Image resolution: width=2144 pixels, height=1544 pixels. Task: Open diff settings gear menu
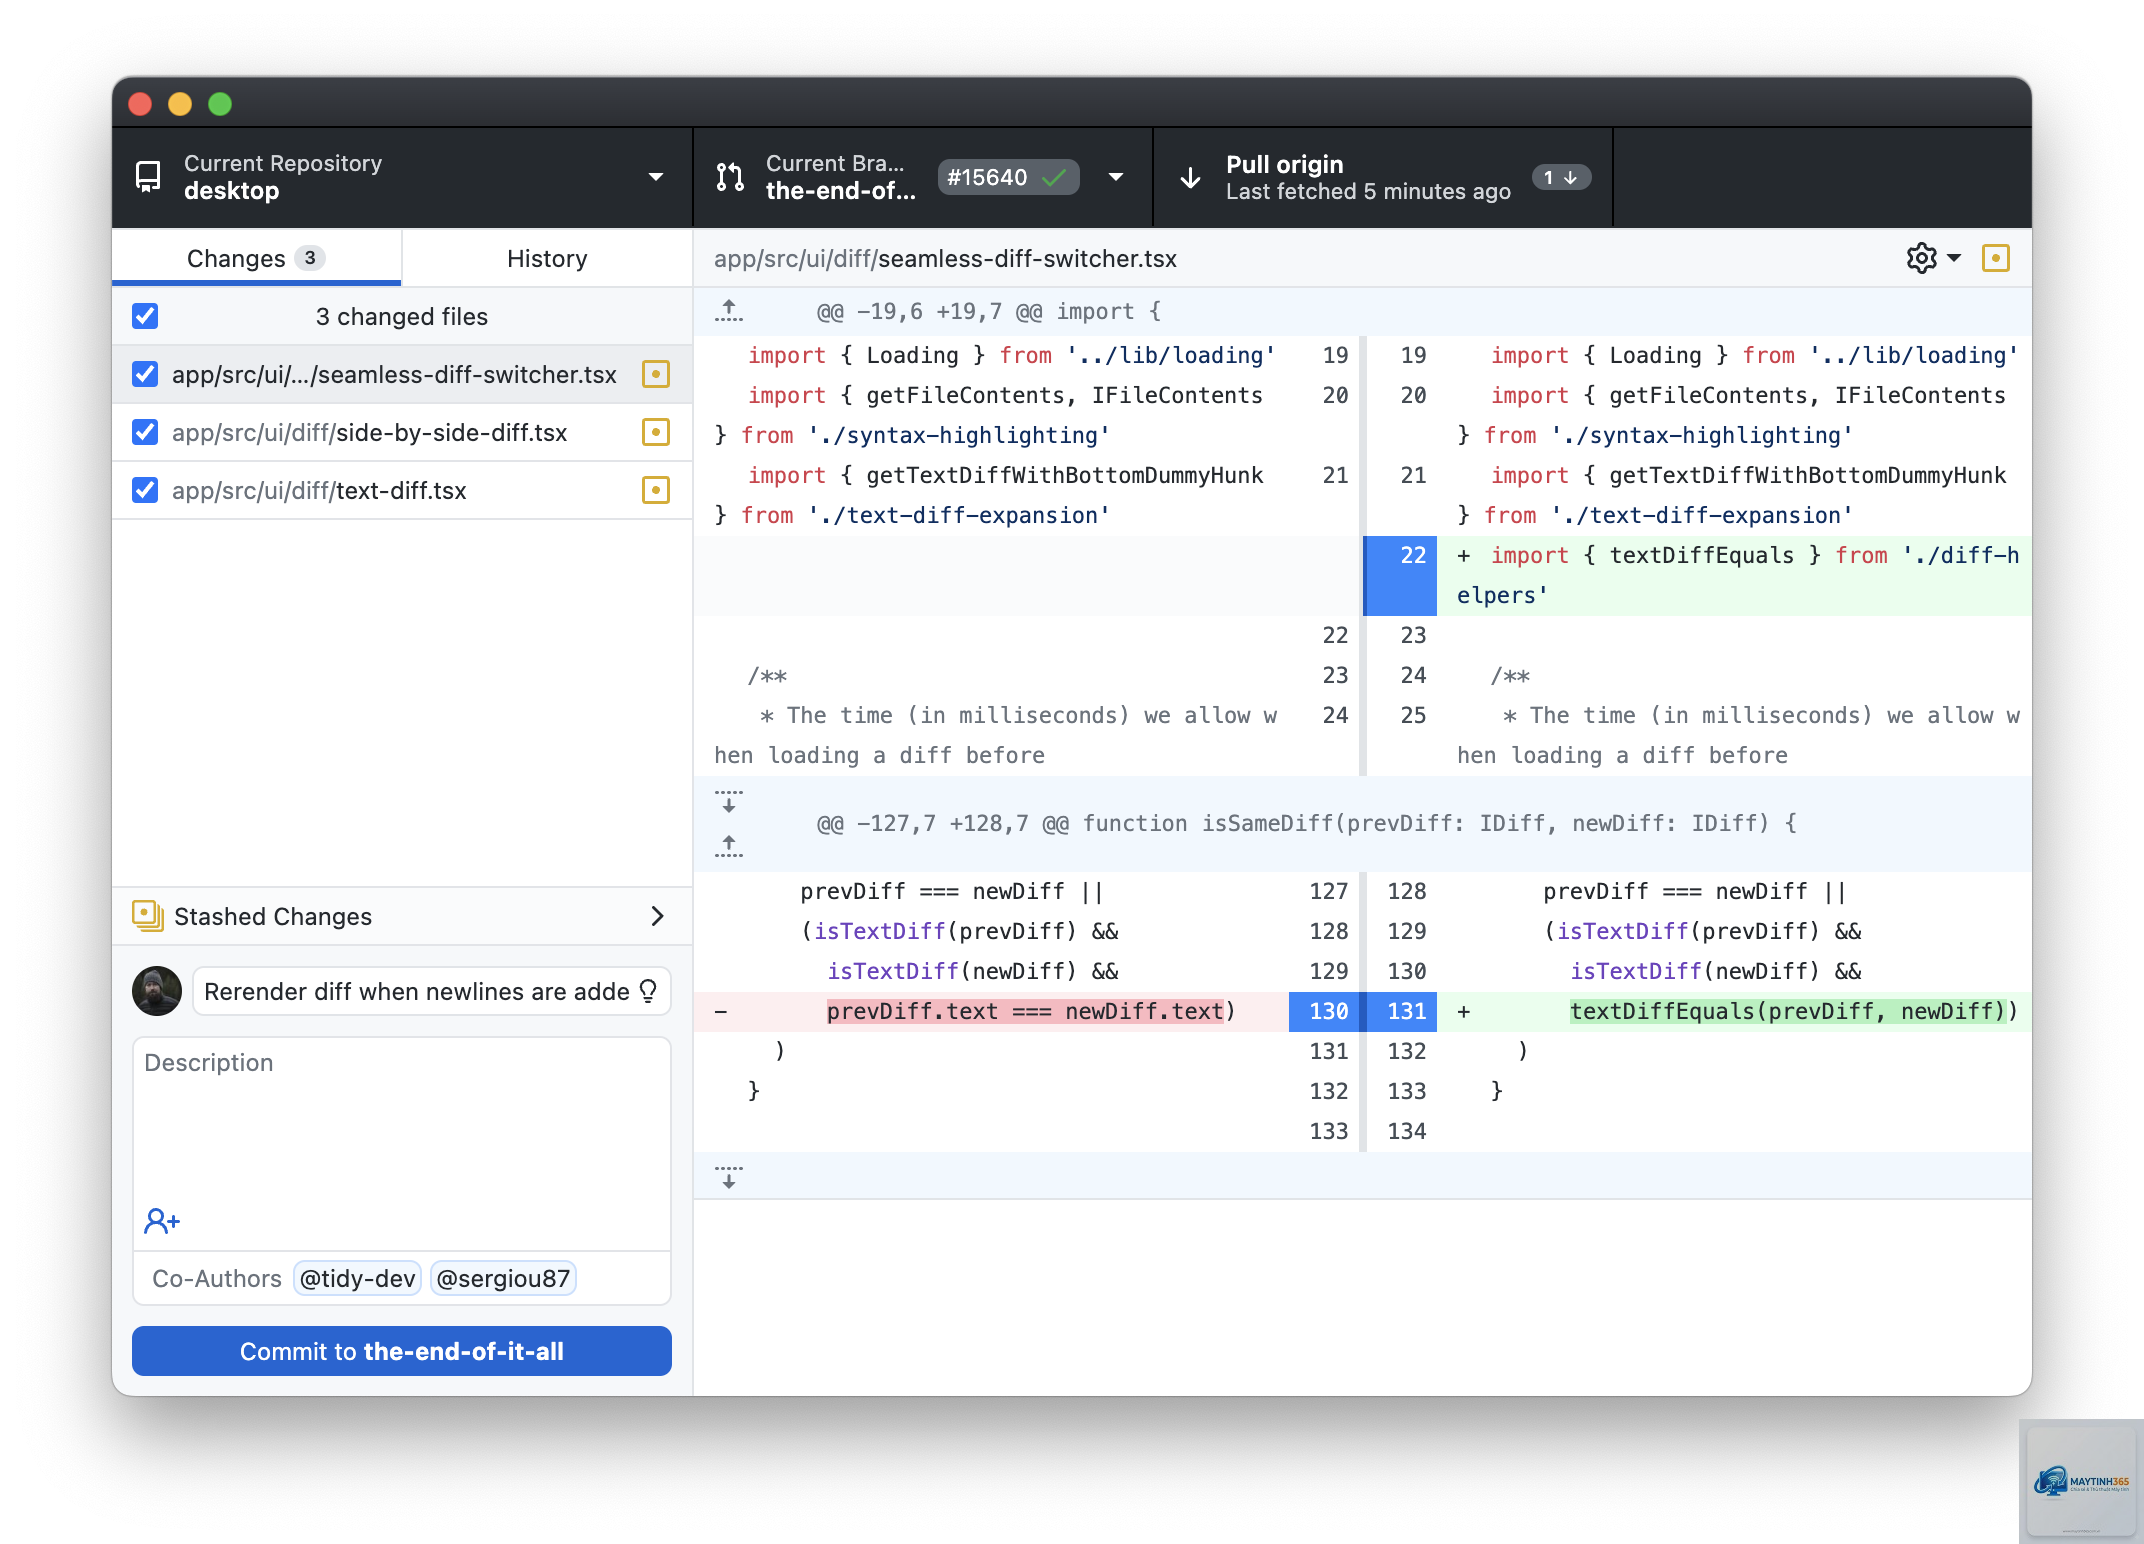point(1933,258)
